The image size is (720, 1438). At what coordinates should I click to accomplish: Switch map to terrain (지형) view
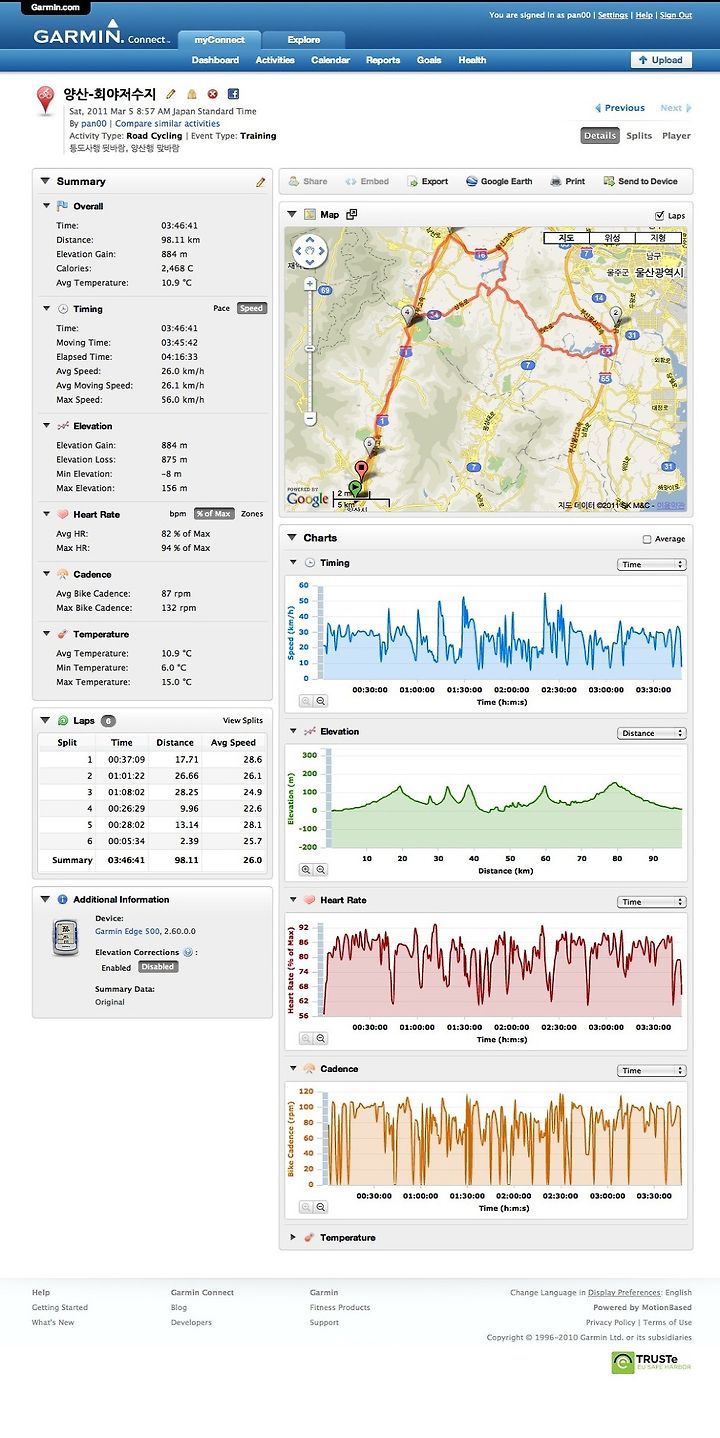coord(658,238)
